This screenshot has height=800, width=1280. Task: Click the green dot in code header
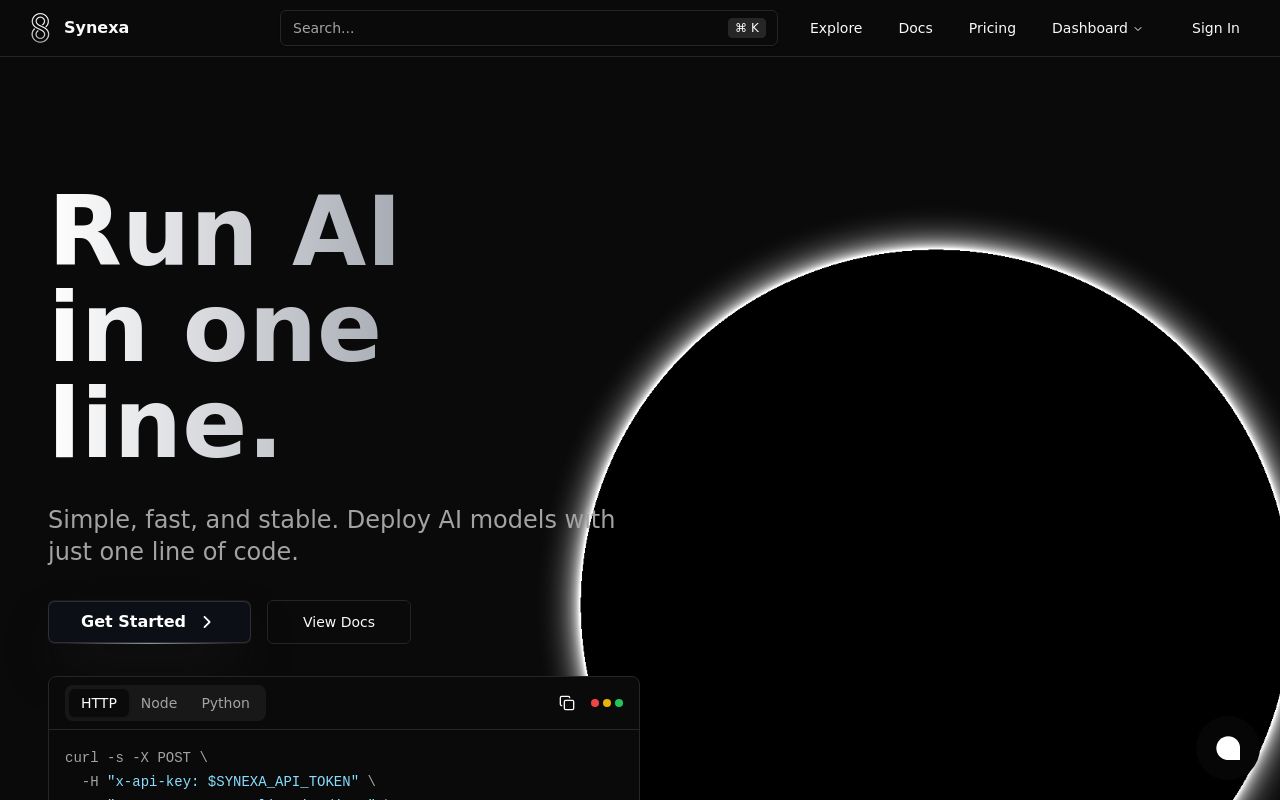[x=619, y=703]
